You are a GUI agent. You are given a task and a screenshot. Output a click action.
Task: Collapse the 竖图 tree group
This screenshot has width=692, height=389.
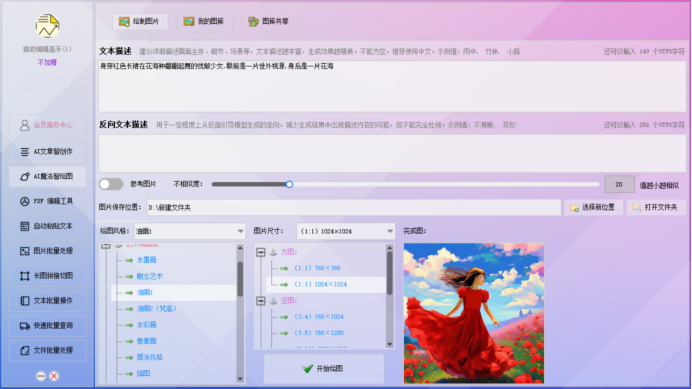261,301
